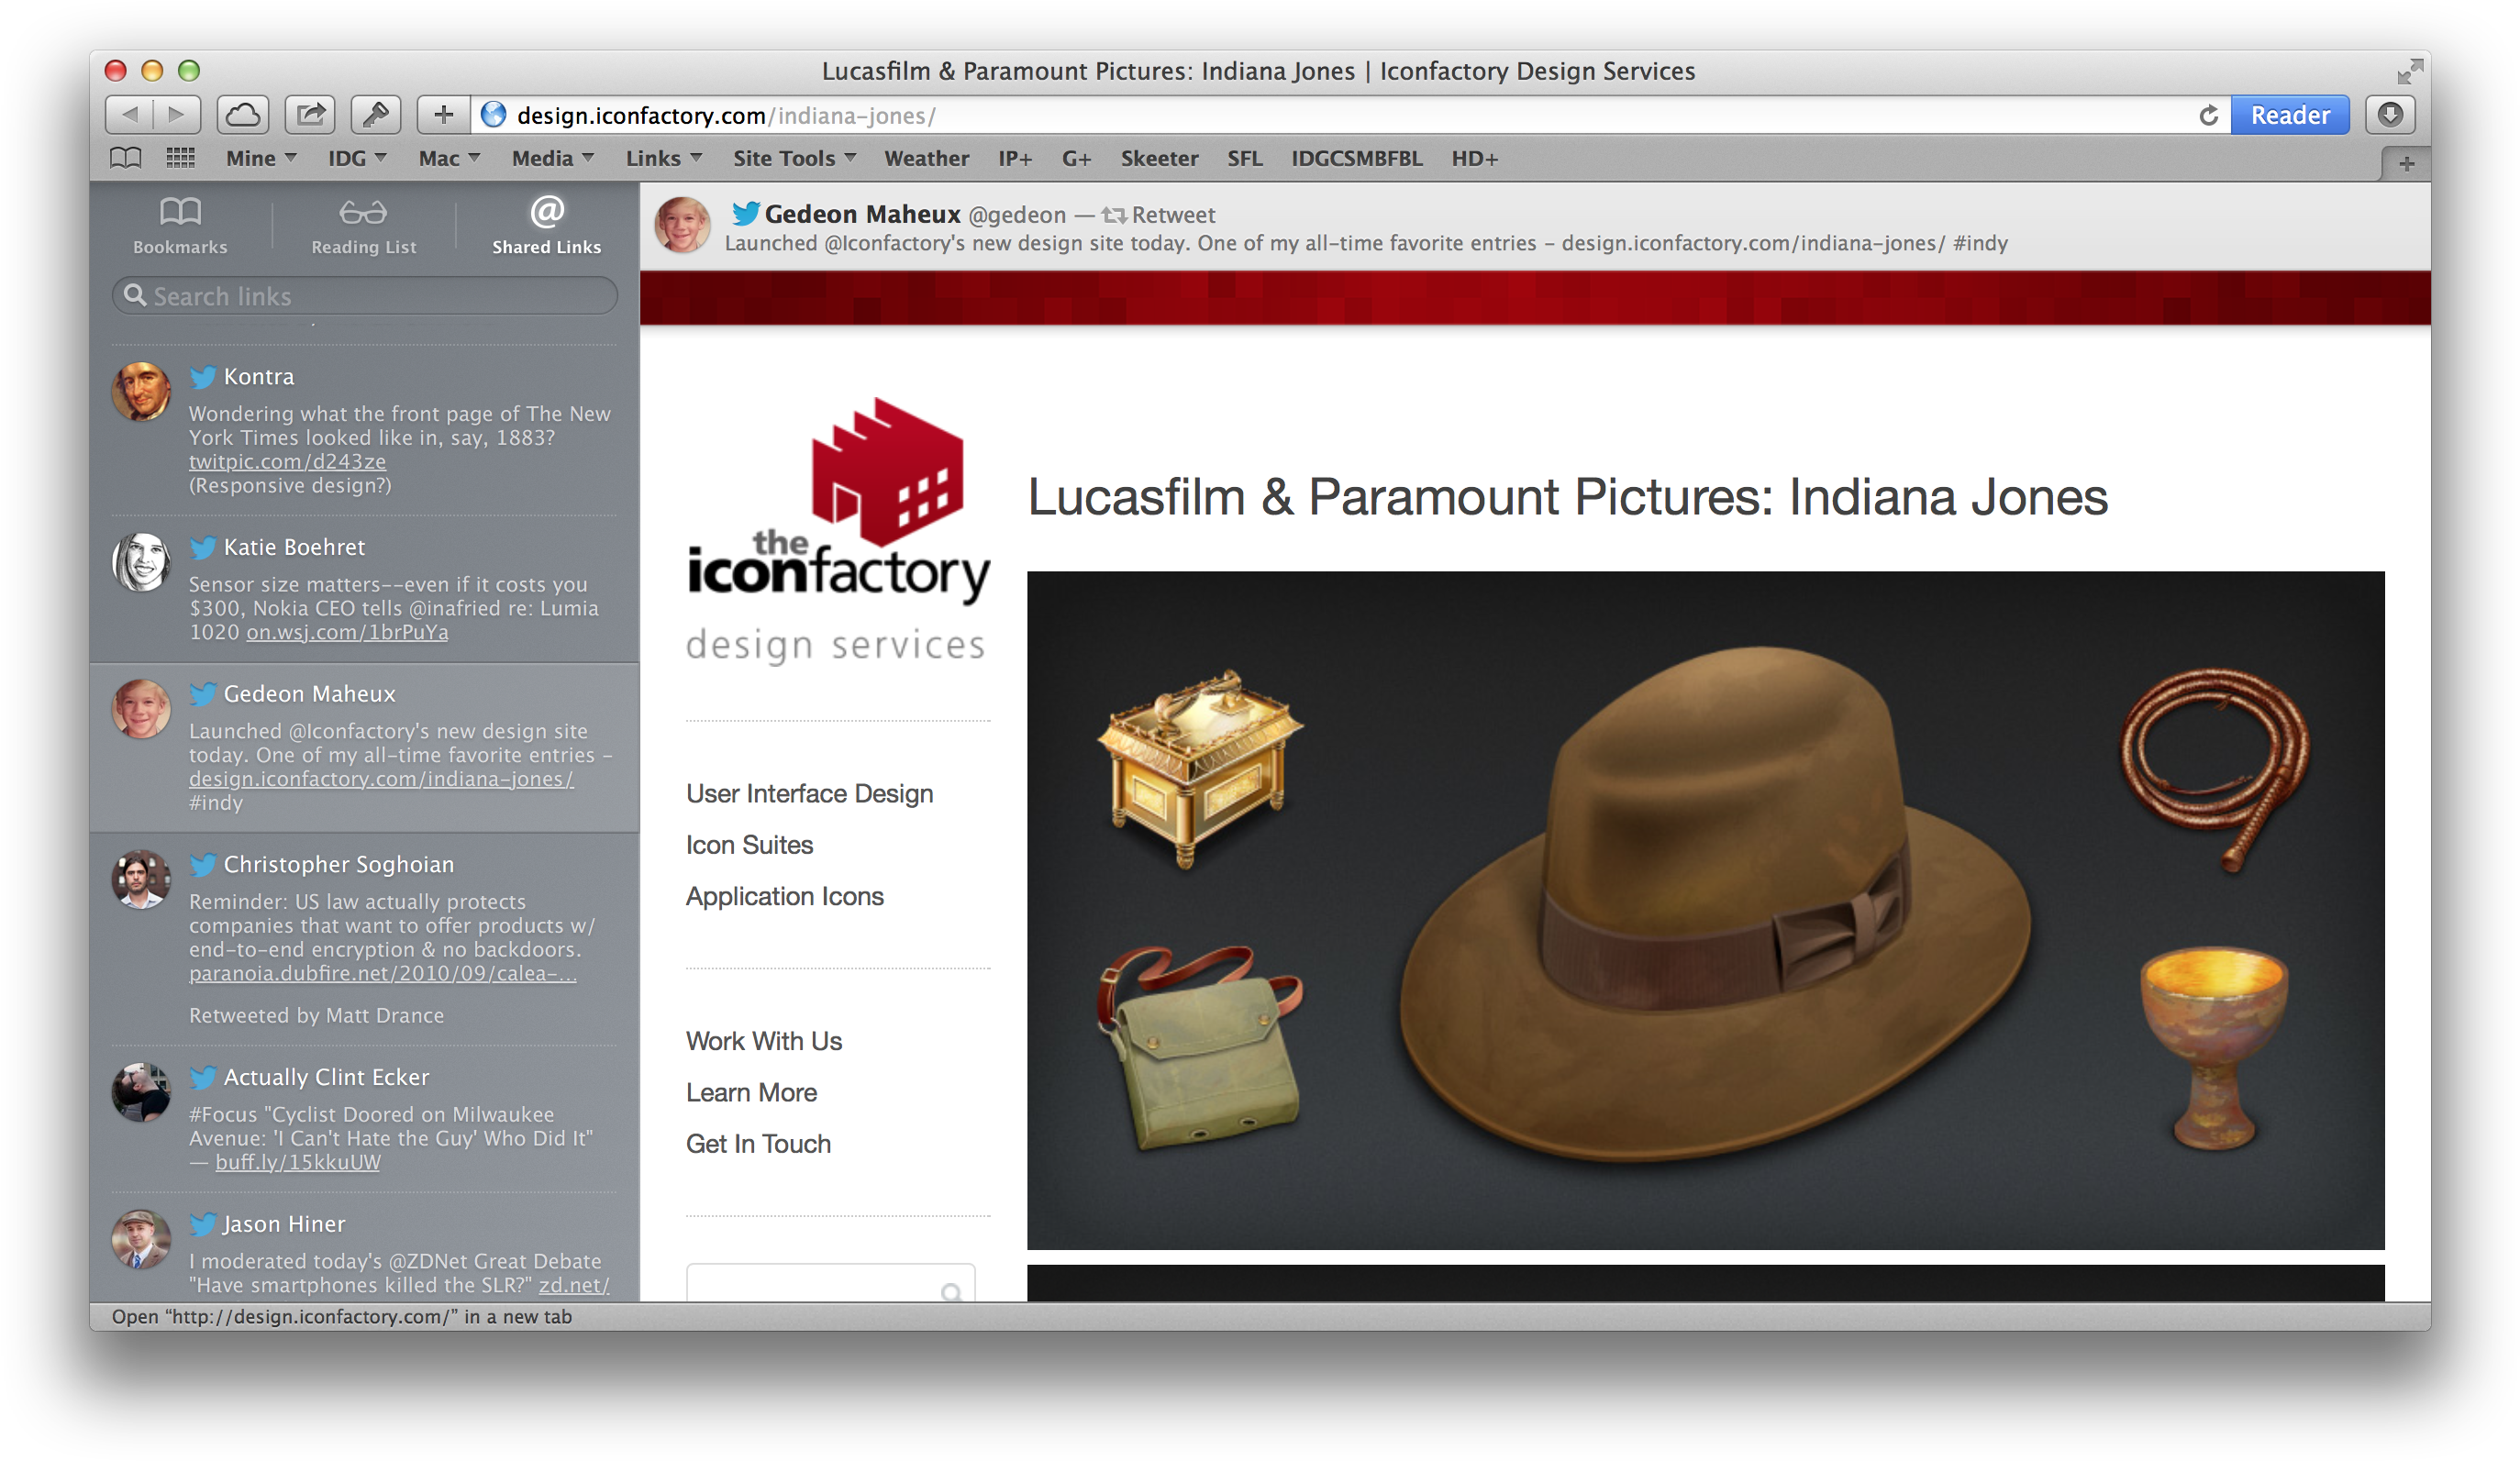Toggle the Reader view button
Viewport: 2520px width, 1461px height.
(x=2289, y=116)
